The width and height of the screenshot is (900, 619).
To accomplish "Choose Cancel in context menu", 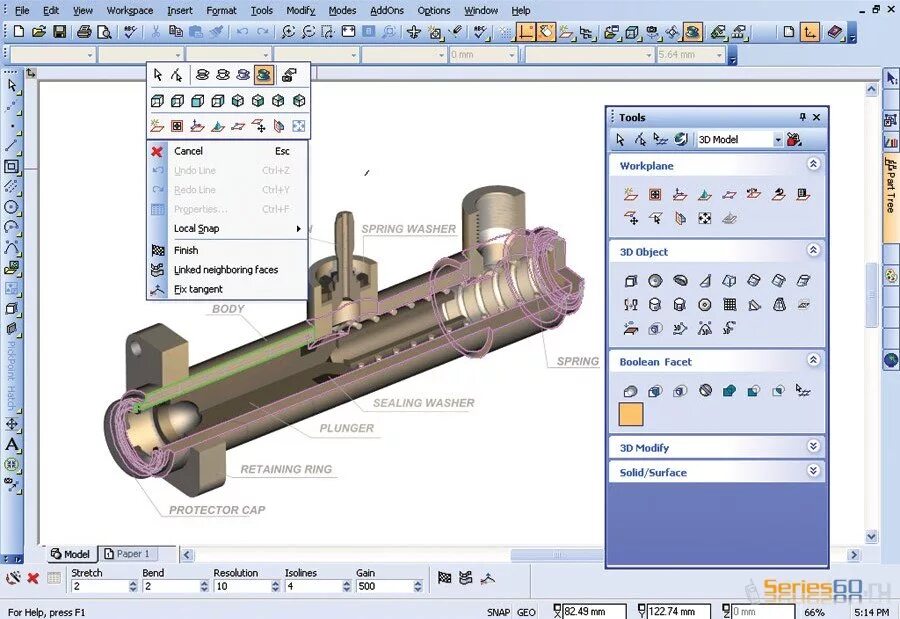I will click(227, 151).
